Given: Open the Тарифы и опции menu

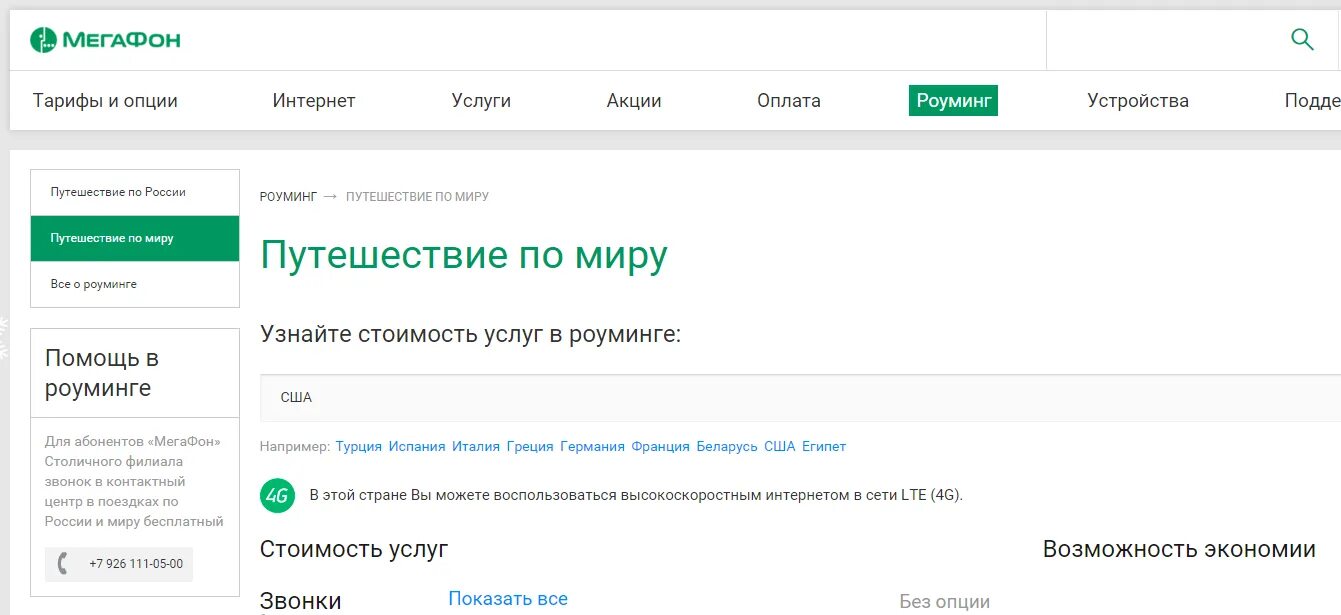Looking at the screenshot, I should (105, 101).
